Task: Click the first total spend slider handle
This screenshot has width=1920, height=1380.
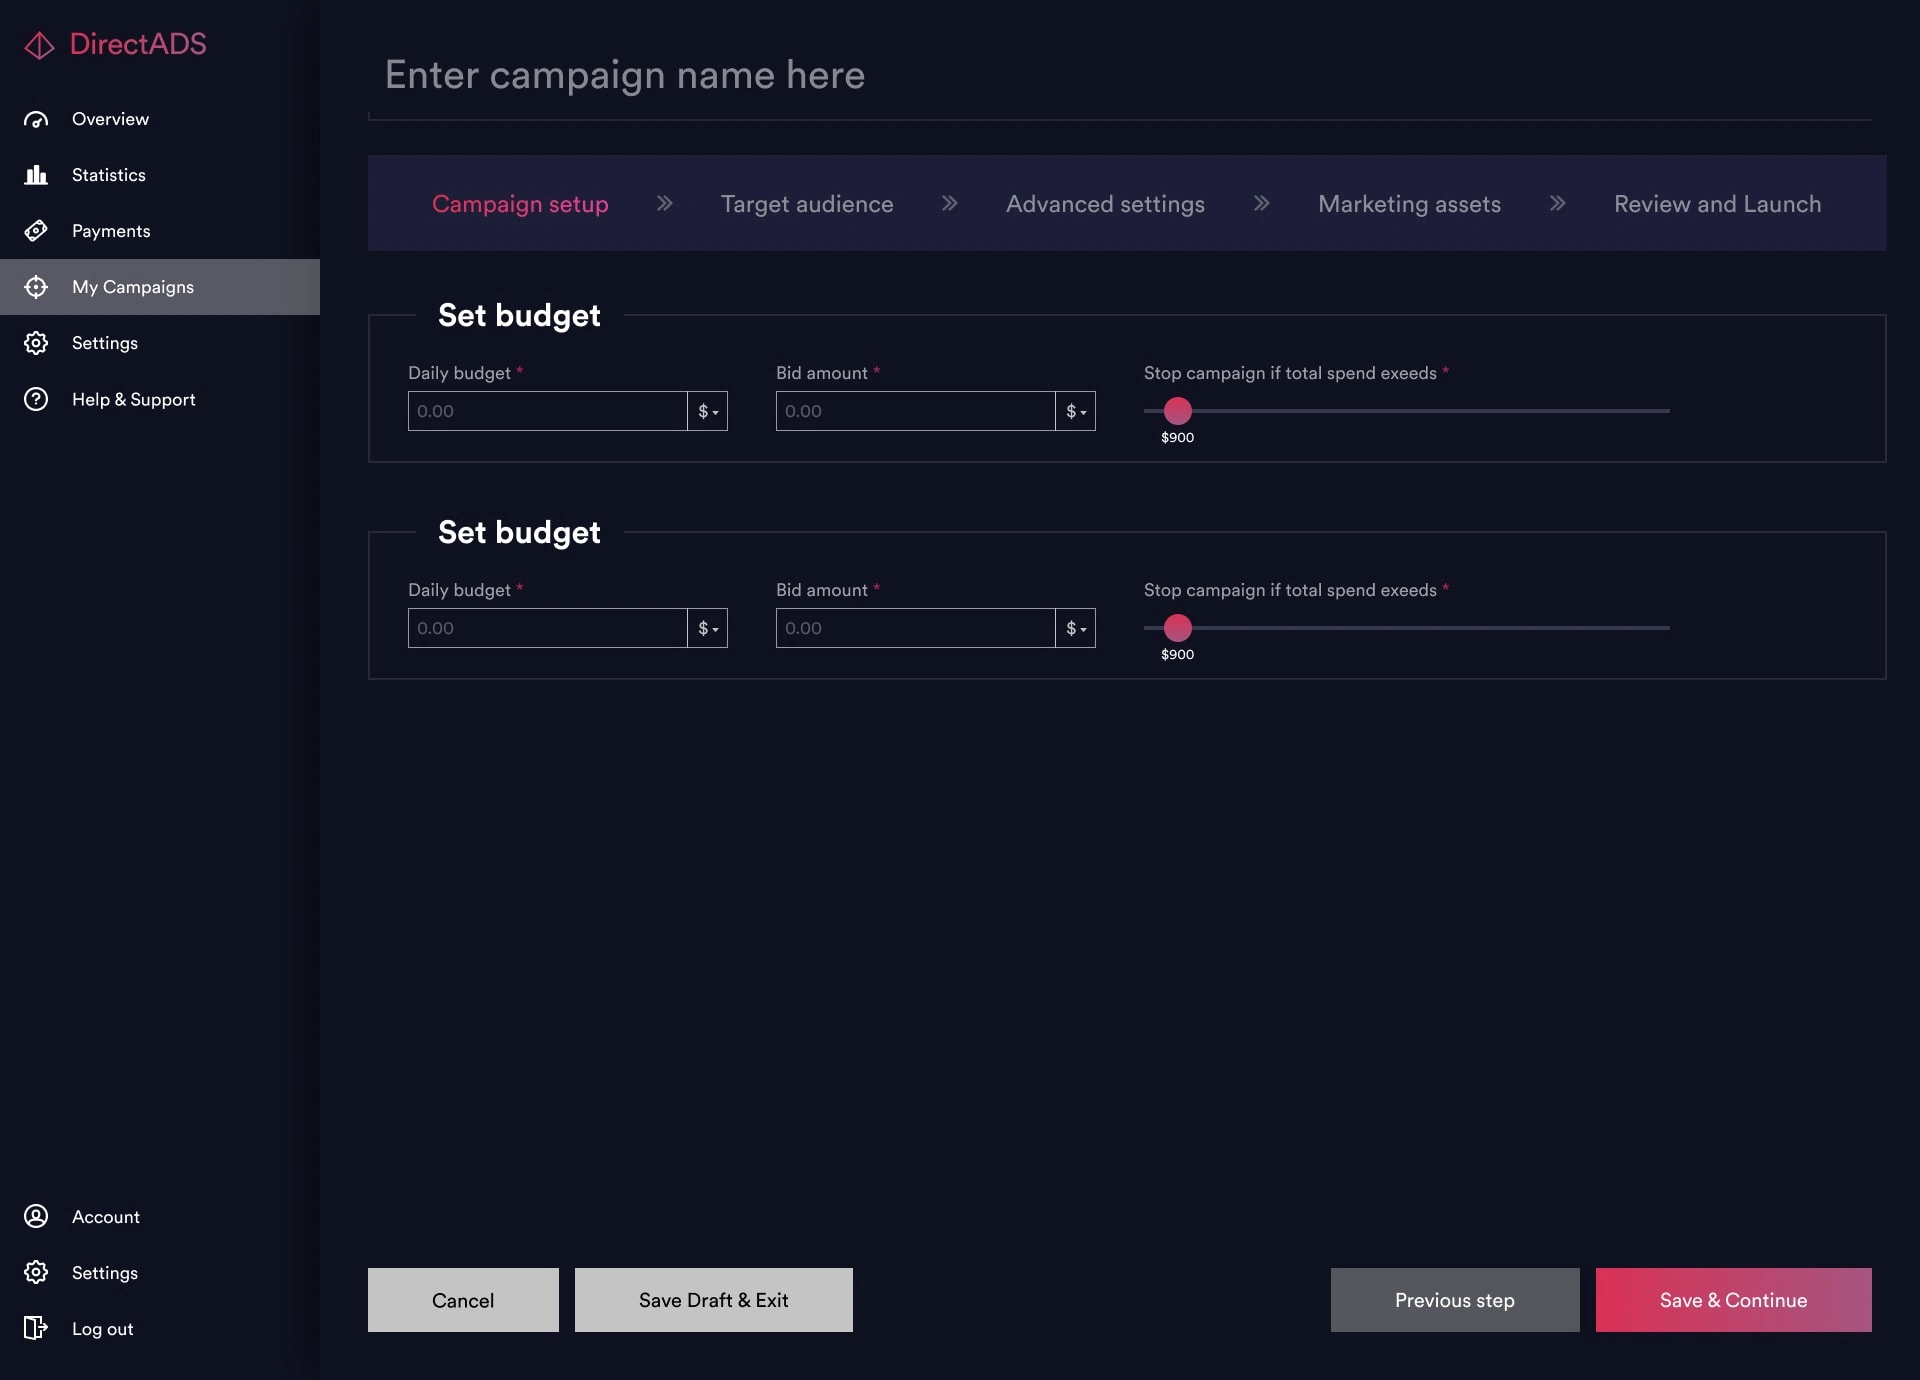Action: pyautogui.click(x=1178, y=411)
